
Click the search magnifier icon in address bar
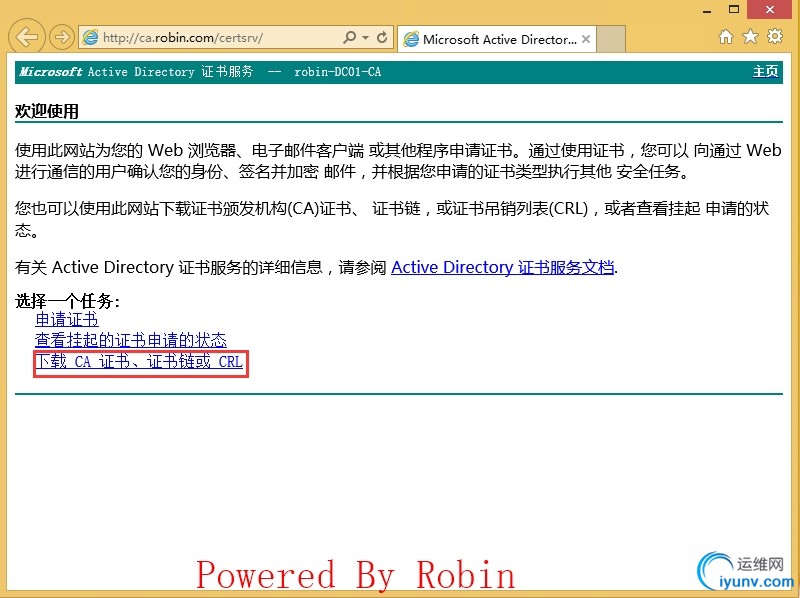(x=350, y=37)
